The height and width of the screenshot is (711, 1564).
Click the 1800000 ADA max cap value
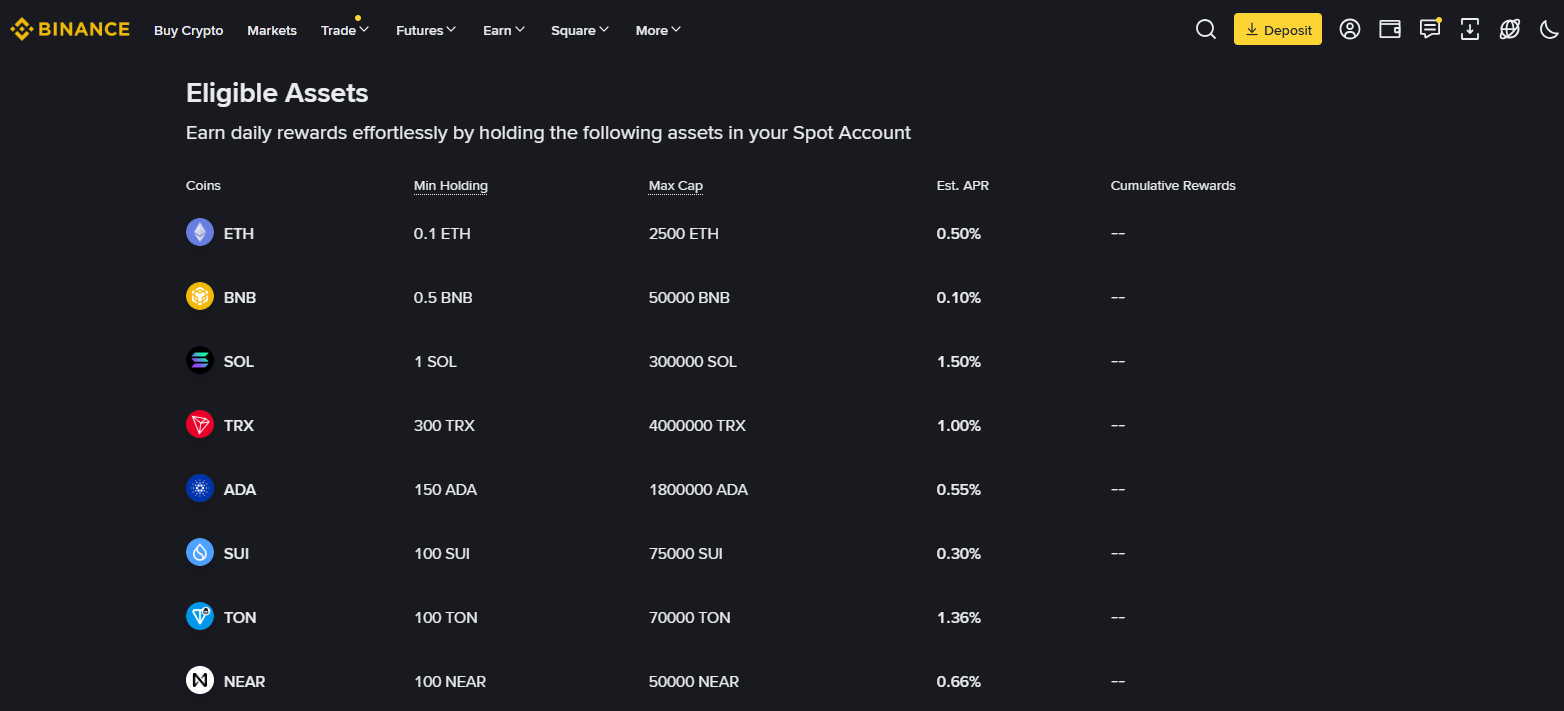coord(698,489)
